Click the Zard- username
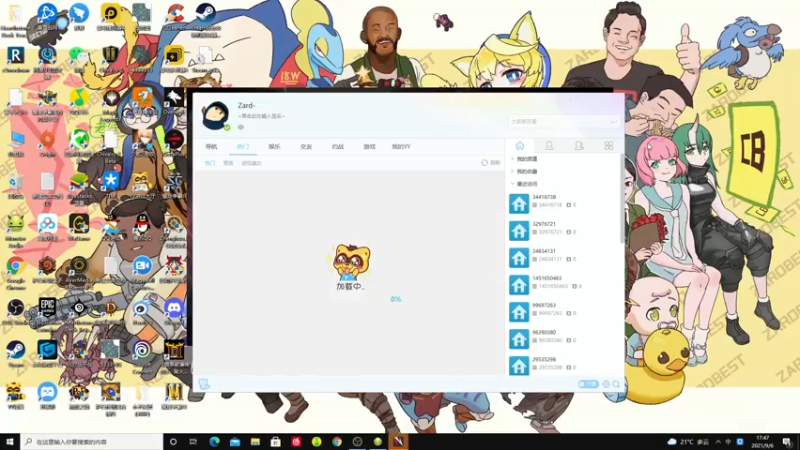Image resolution: width=800 pixels, height=450 pixels. pos(246,106)
